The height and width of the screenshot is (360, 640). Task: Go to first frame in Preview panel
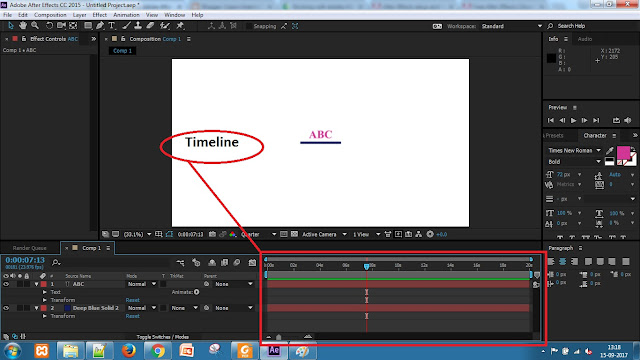click(551, 120)
